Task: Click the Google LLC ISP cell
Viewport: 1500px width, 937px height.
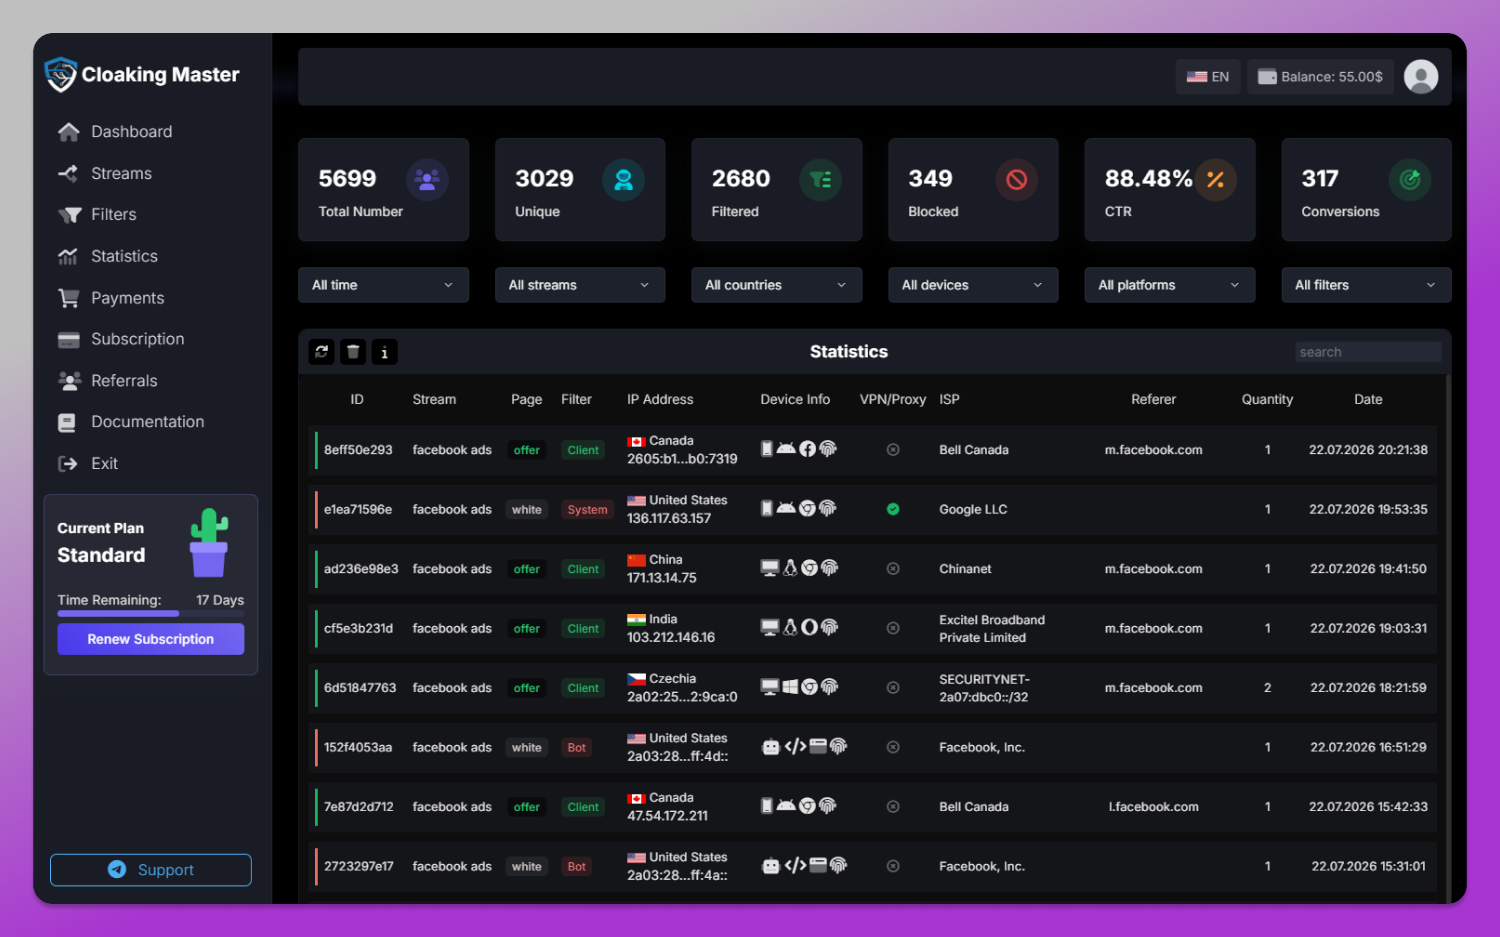Action: (x=973, y=509)
